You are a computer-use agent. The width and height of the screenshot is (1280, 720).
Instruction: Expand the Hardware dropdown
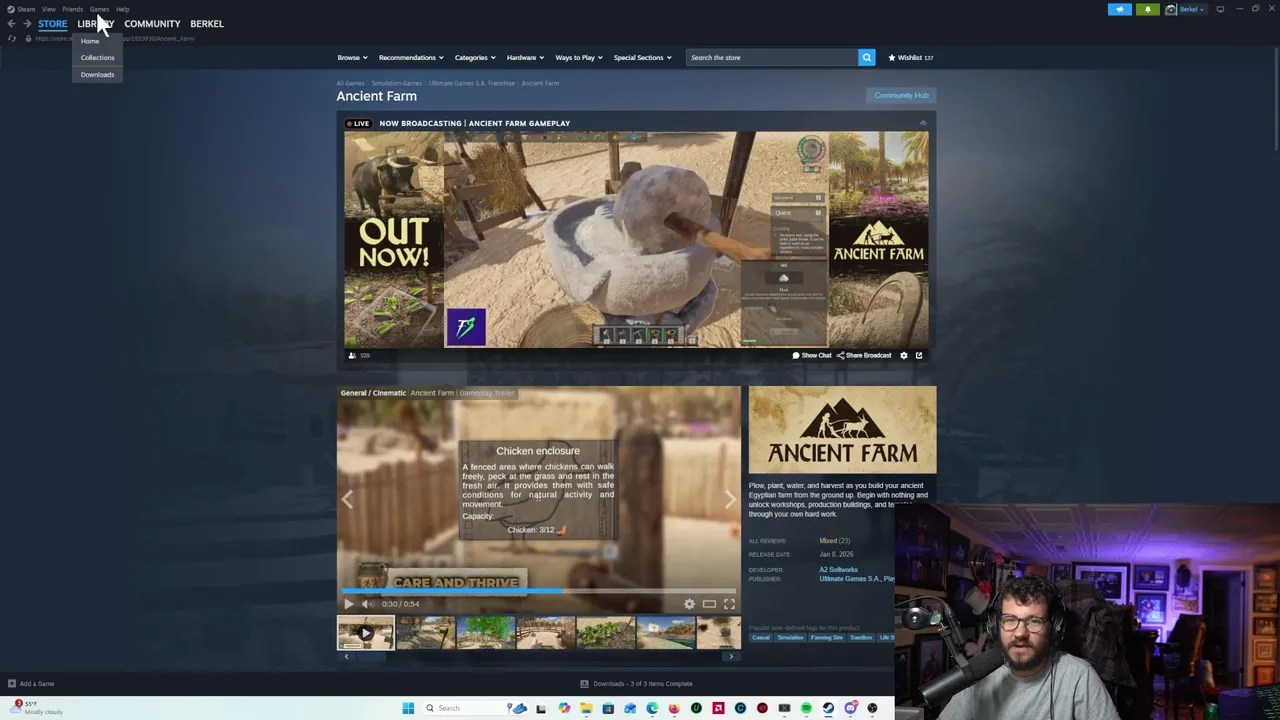tap(525, 57)
